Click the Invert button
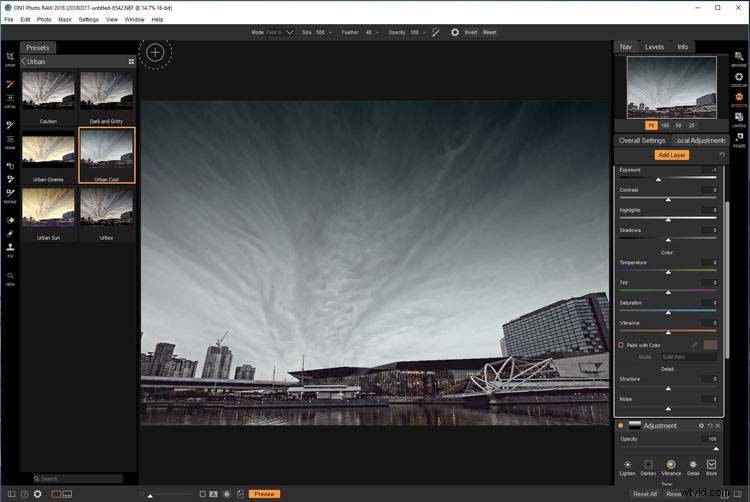Image resolution: width=750 pixels, height=502 pixels. 471,32
